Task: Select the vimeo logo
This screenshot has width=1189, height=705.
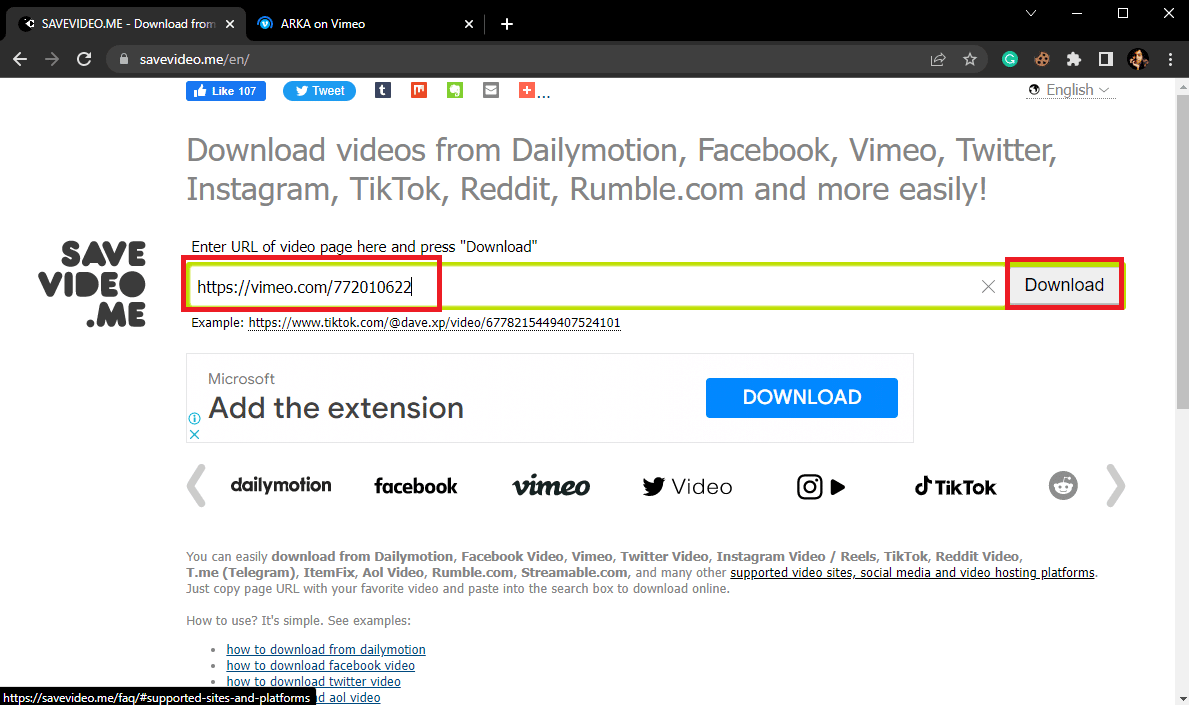Action: point(551,486)
